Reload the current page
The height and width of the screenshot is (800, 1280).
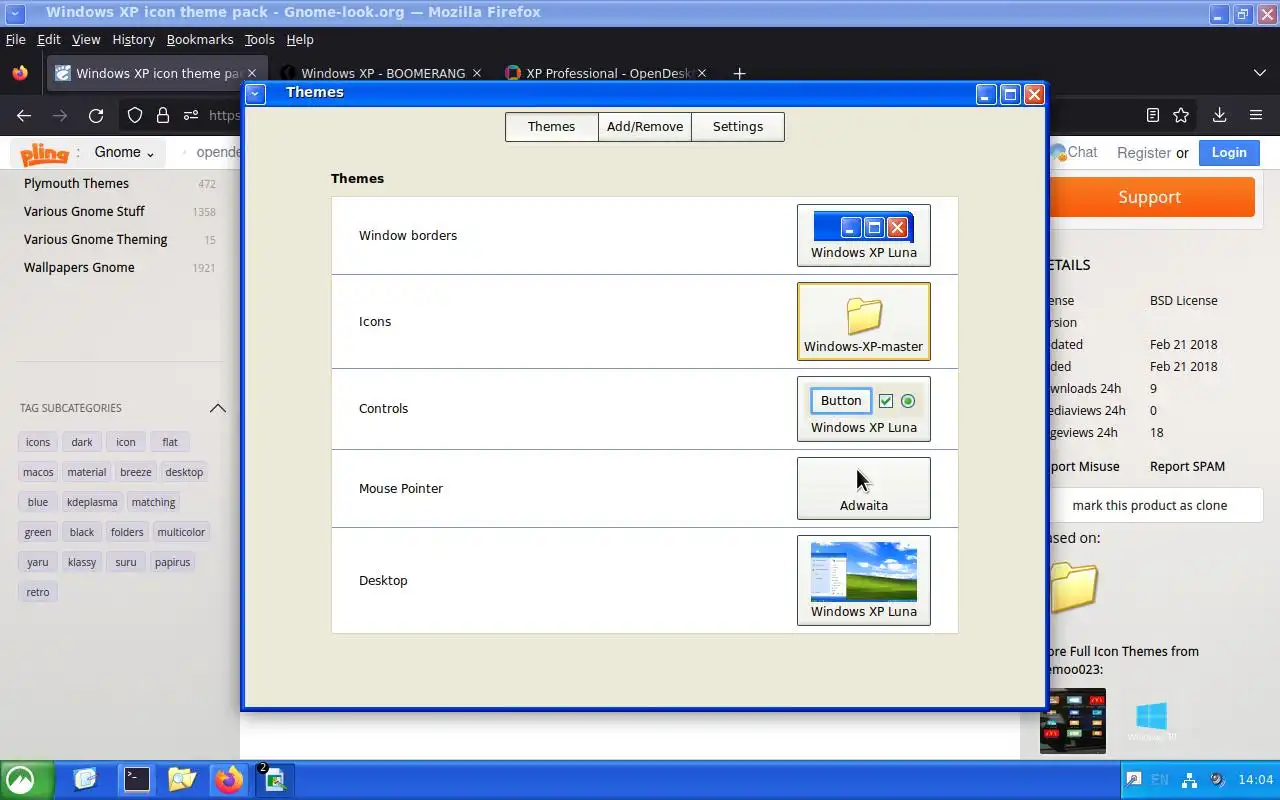click(96, 115)
